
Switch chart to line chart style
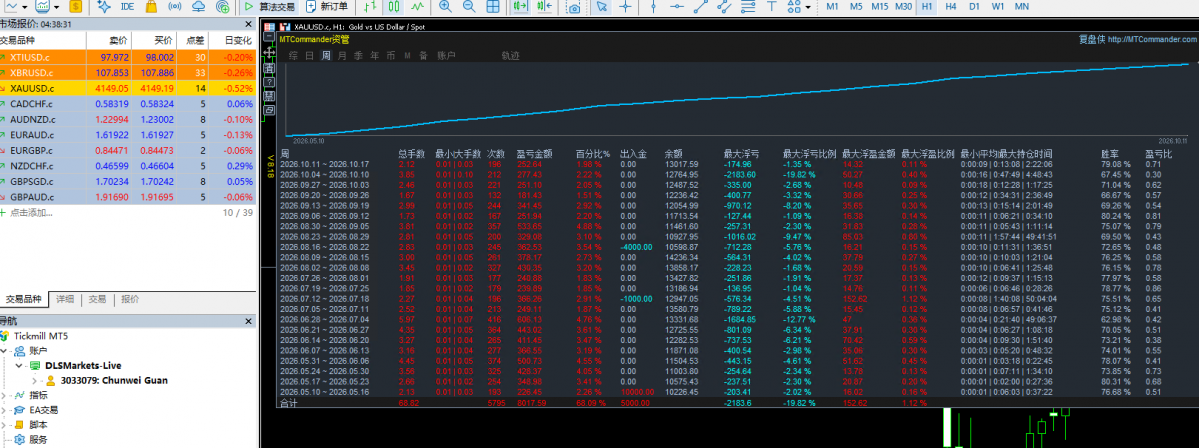417,7
